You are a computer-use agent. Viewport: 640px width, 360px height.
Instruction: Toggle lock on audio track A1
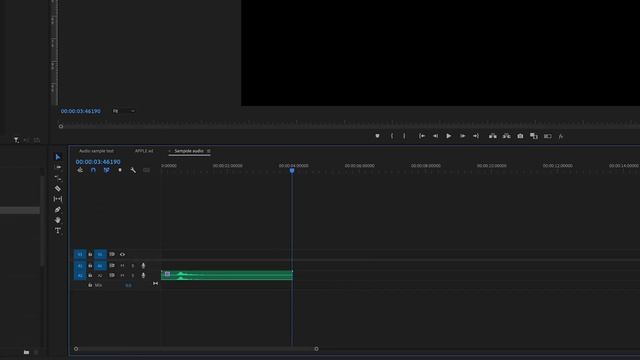point(90,266)
